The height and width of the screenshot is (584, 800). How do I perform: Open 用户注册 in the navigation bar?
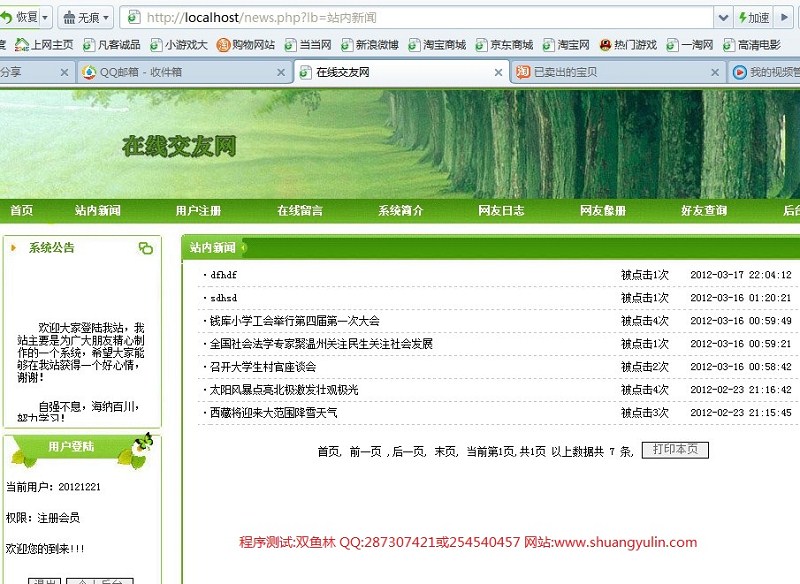tap(198, 210)
